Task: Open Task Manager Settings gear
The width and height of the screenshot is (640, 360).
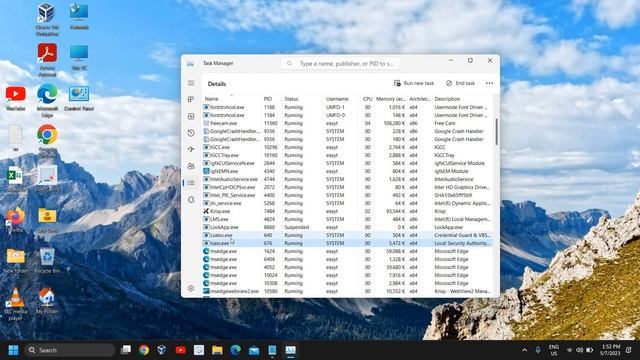Action: tap(191, 288)
